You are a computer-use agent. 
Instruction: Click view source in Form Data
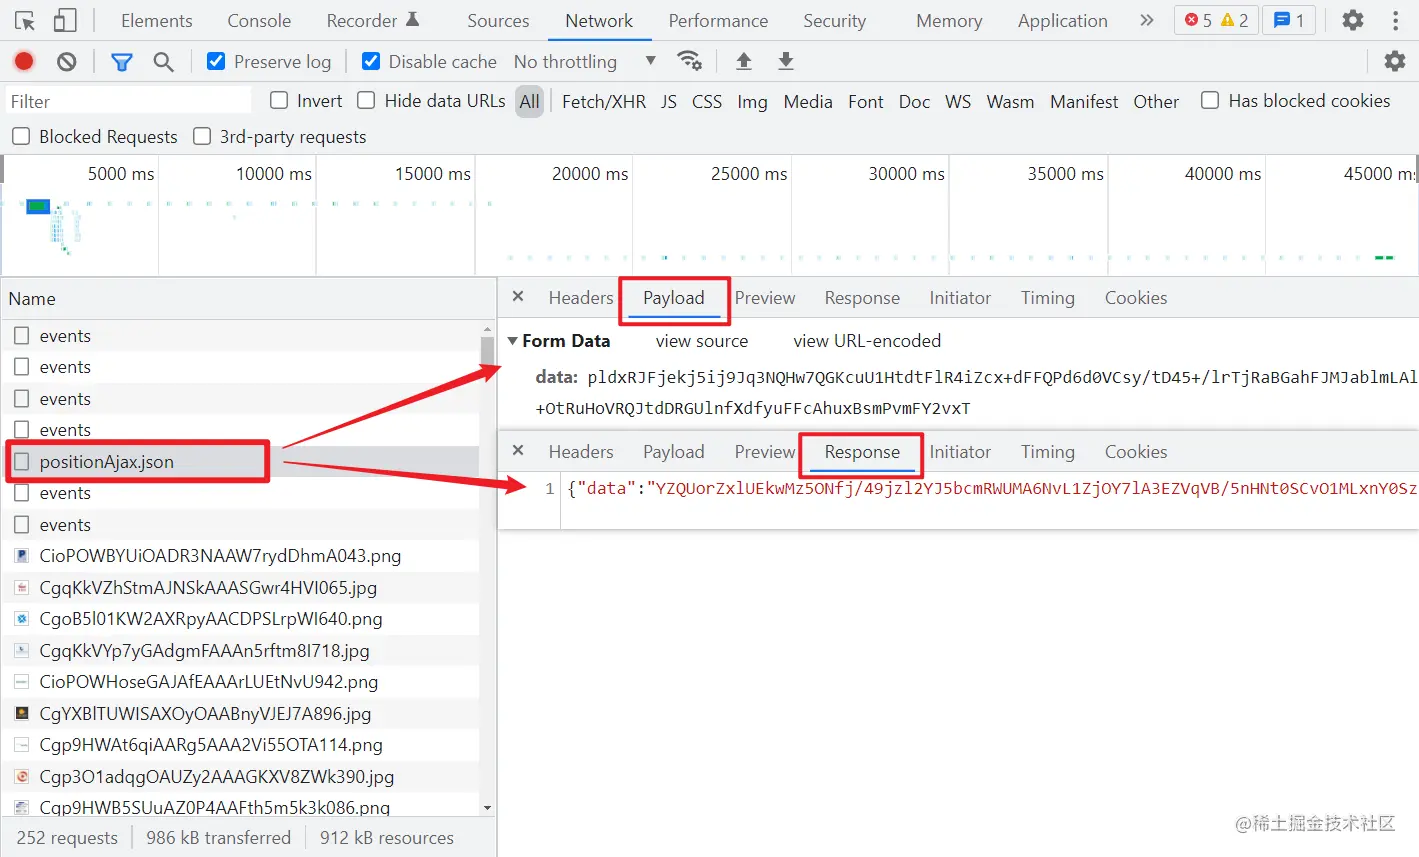click(x=702, y=341)
